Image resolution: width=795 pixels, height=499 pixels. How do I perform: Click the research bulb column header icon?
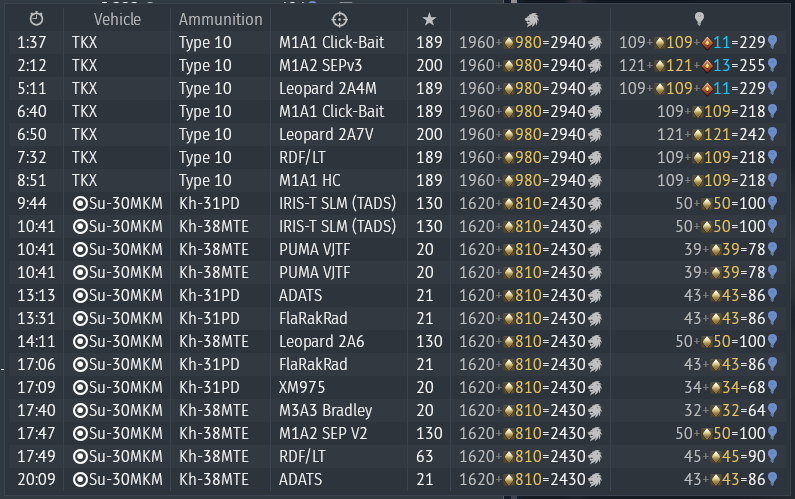[x=699, y=19]
